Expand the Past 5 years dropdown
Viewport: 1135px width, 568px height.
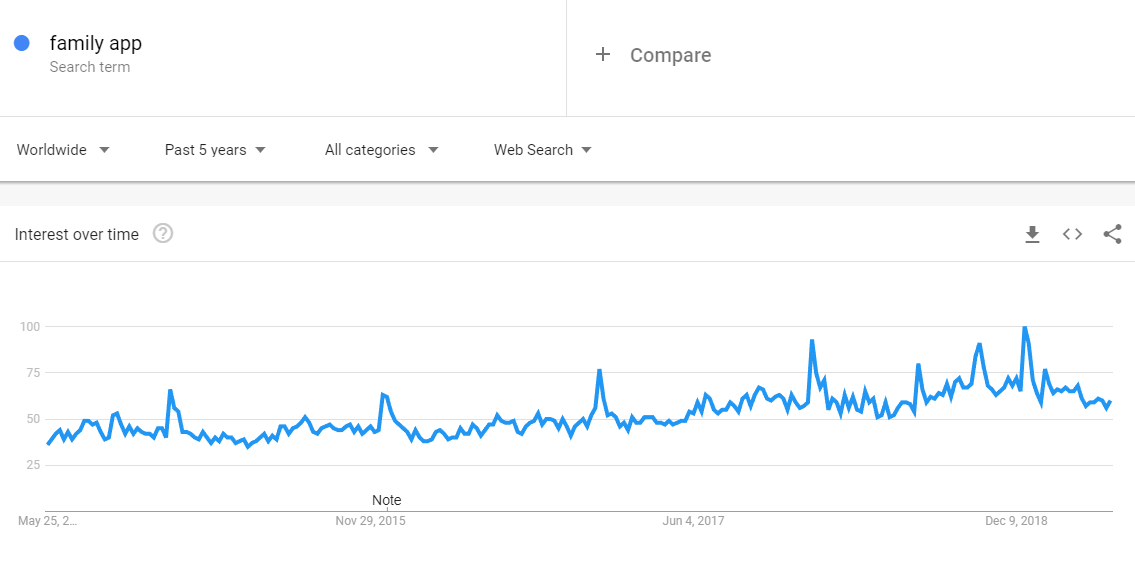[215, 150]
